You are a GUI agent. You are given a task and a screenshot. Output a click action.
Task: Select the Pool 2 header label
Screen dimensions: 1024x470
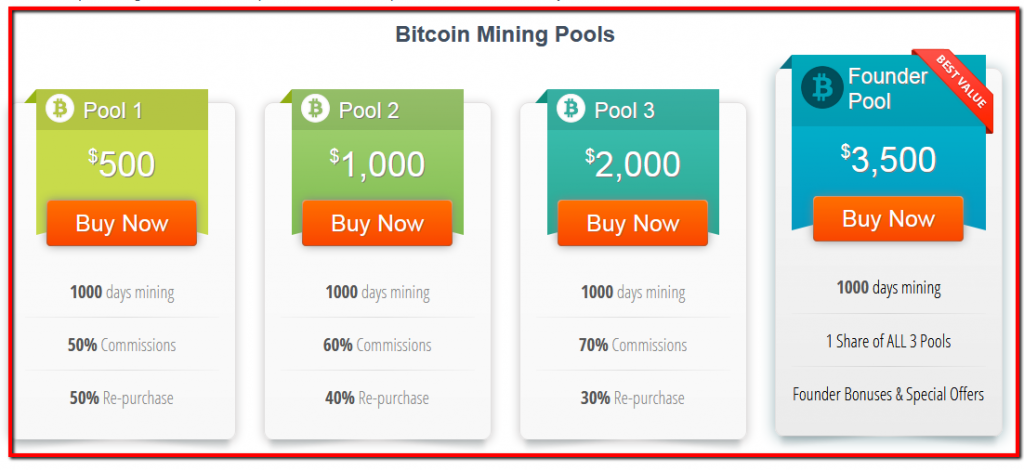[369, 110]
